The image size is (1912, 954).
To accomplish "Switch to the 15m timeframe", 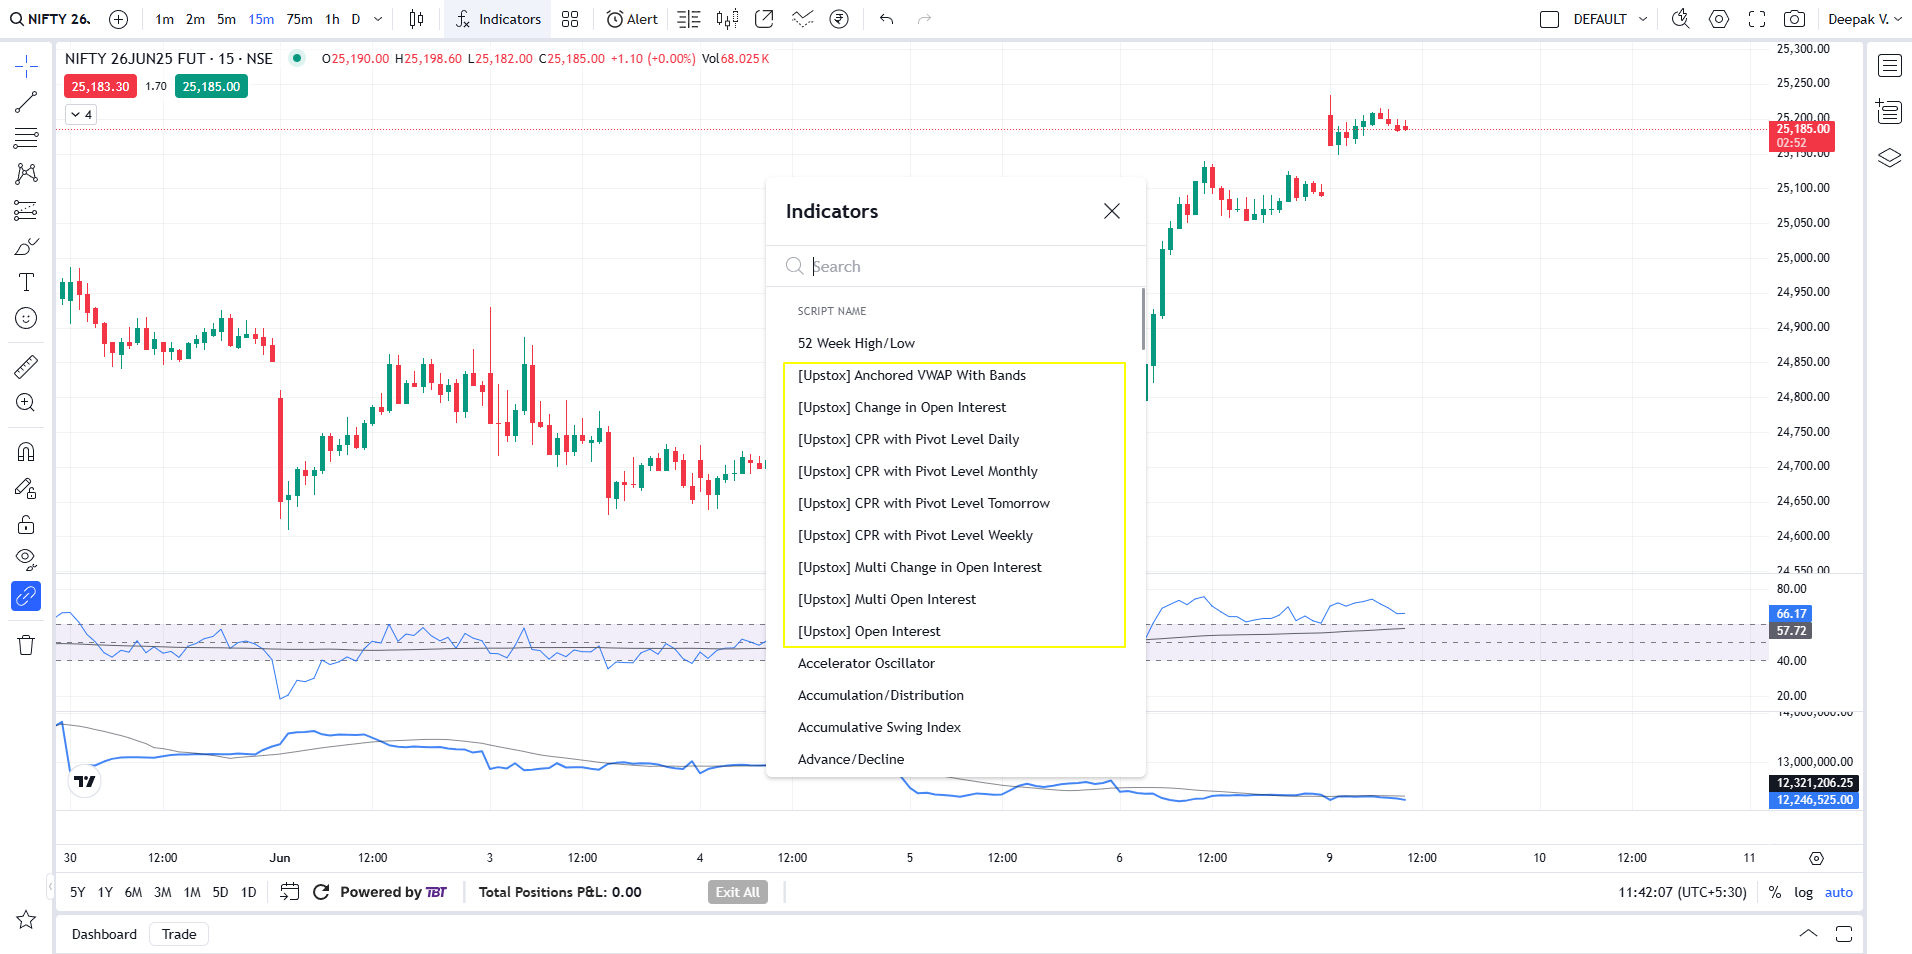I will point(261,19).
